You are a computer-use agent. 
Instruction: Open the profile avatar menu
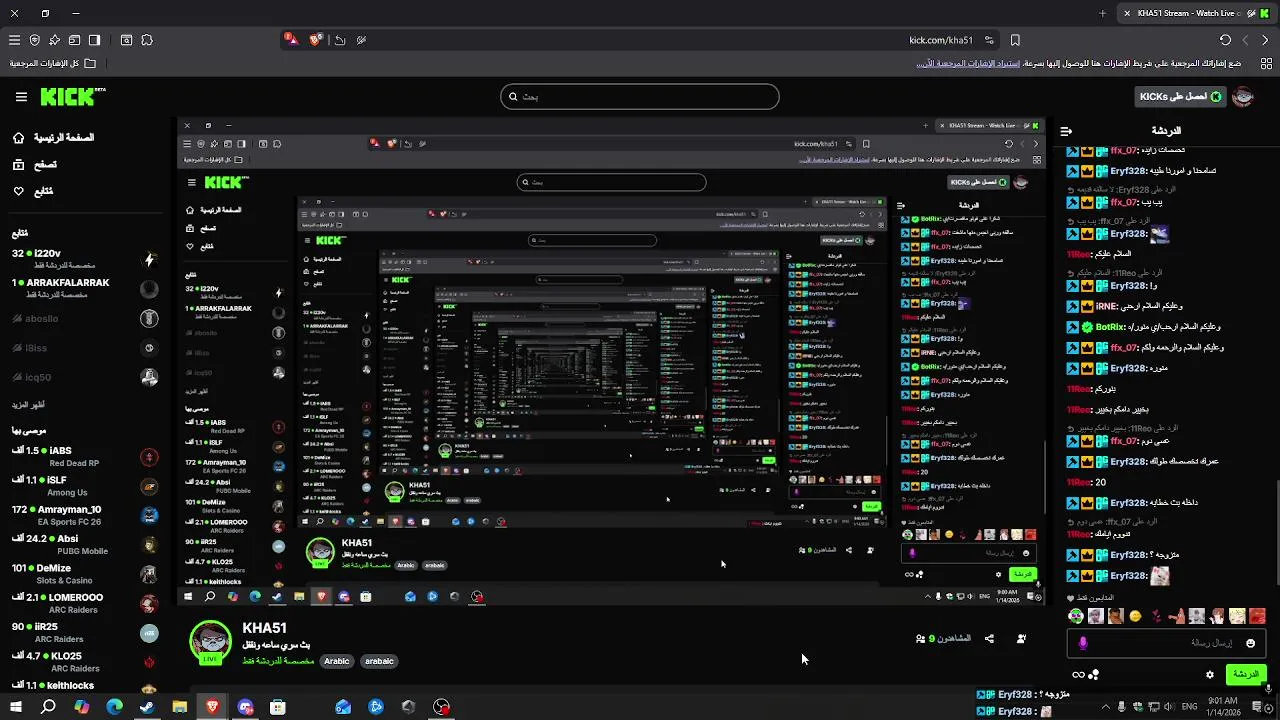point(1243,97)
